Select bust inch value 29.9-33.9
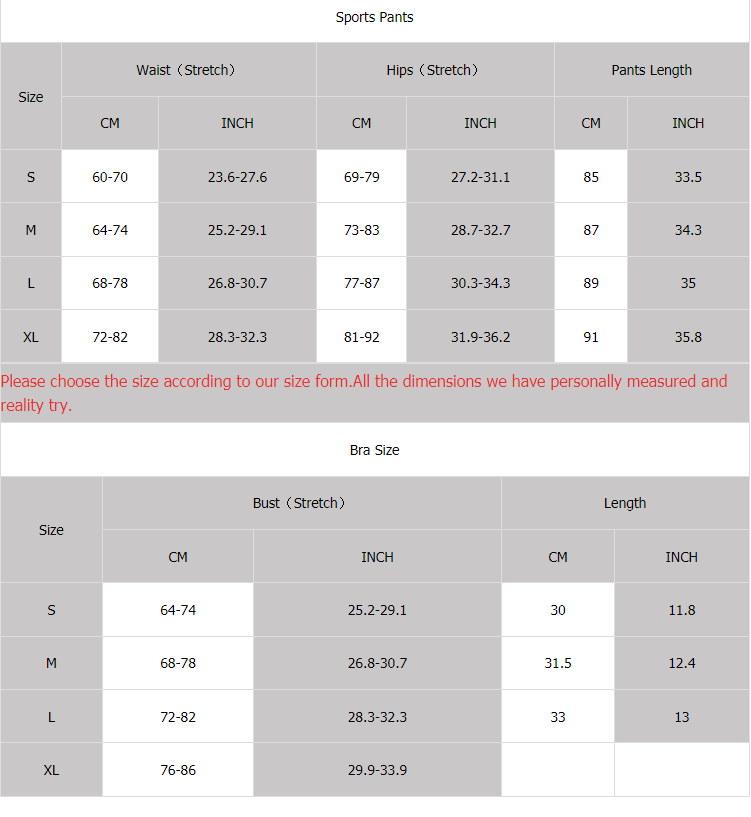The width and height of the screenshot is (751, 817). click(377, 770)
